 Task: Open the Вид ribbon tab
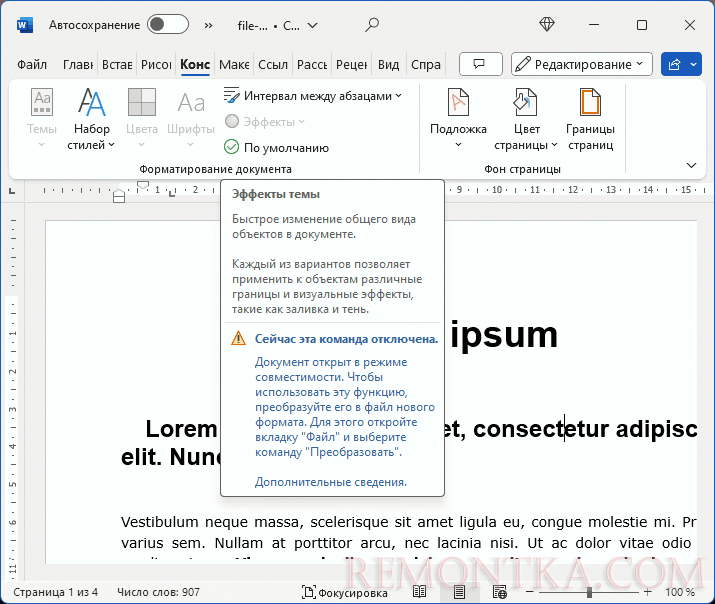pyautogui.click(x=389, y=65)
